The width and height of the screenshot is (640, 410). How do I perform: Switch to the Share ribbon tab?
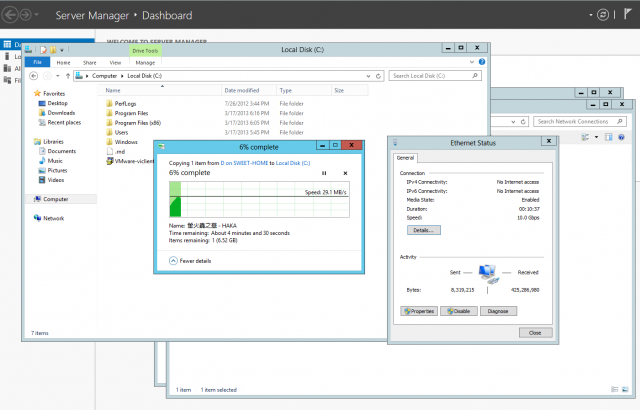(x=89, y=62)
